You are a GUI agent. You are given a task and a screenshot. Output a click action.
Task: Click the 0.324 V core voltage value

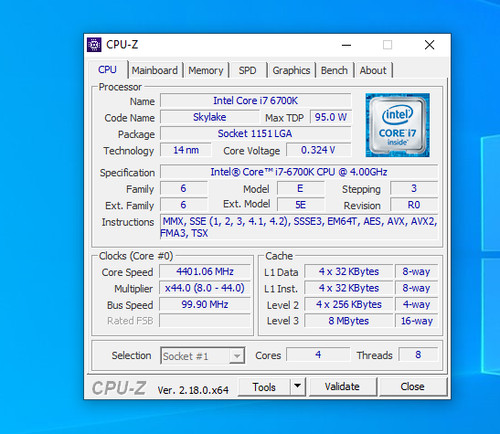319,150
